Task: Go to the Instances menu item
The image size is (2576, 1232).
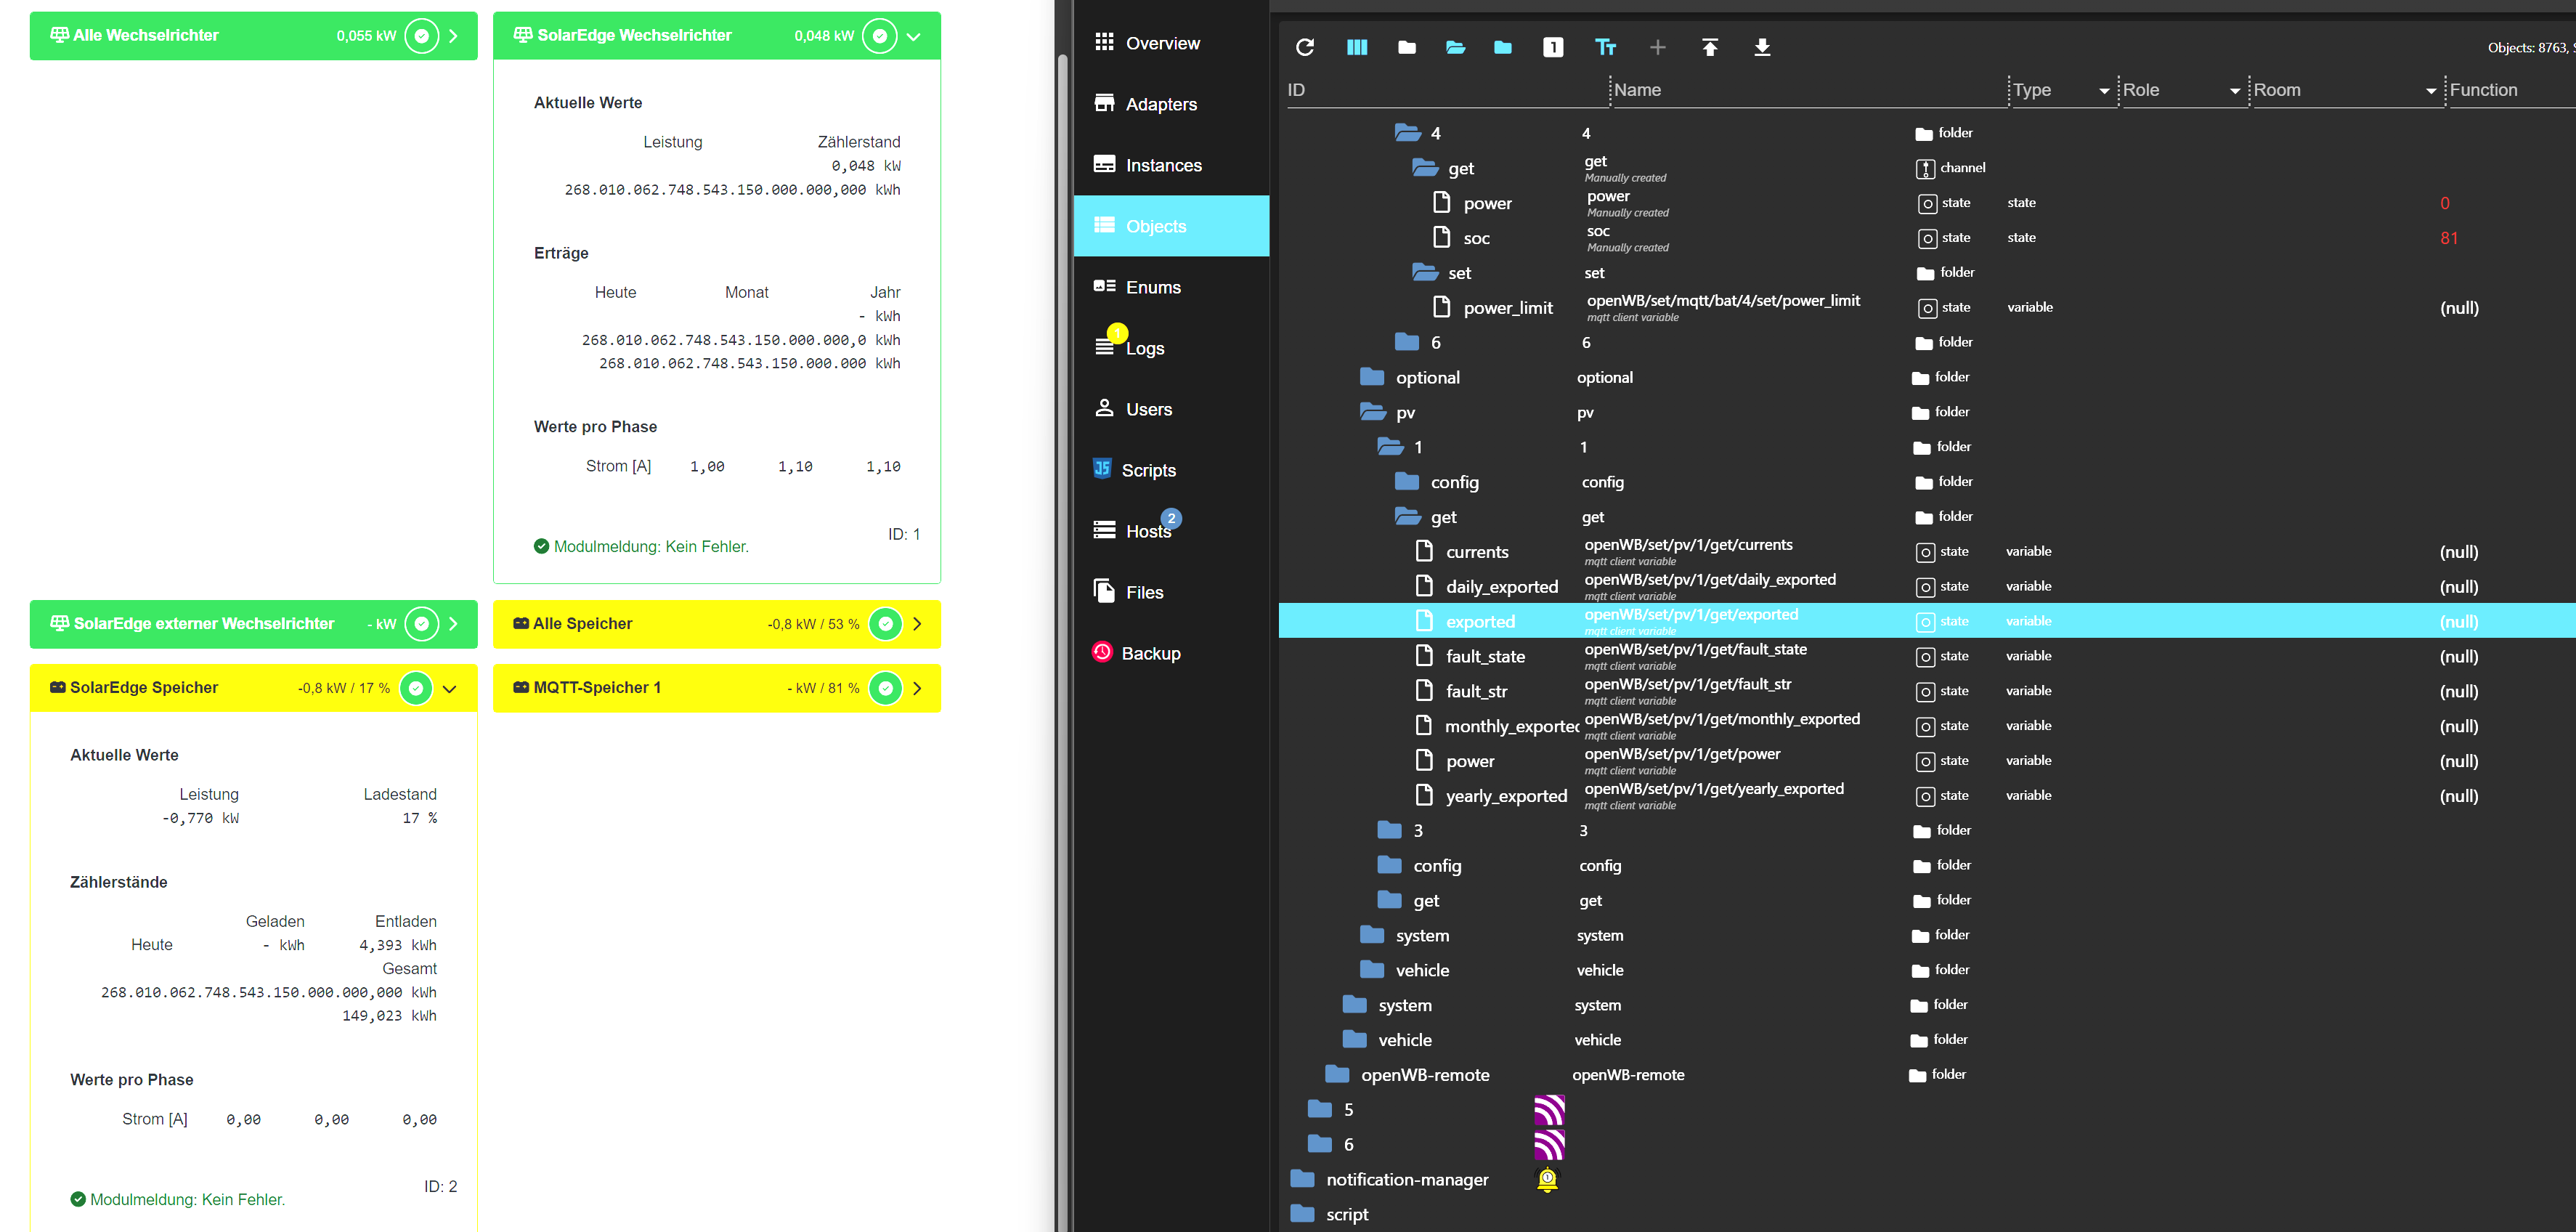Action: [x=1163, y=165]
